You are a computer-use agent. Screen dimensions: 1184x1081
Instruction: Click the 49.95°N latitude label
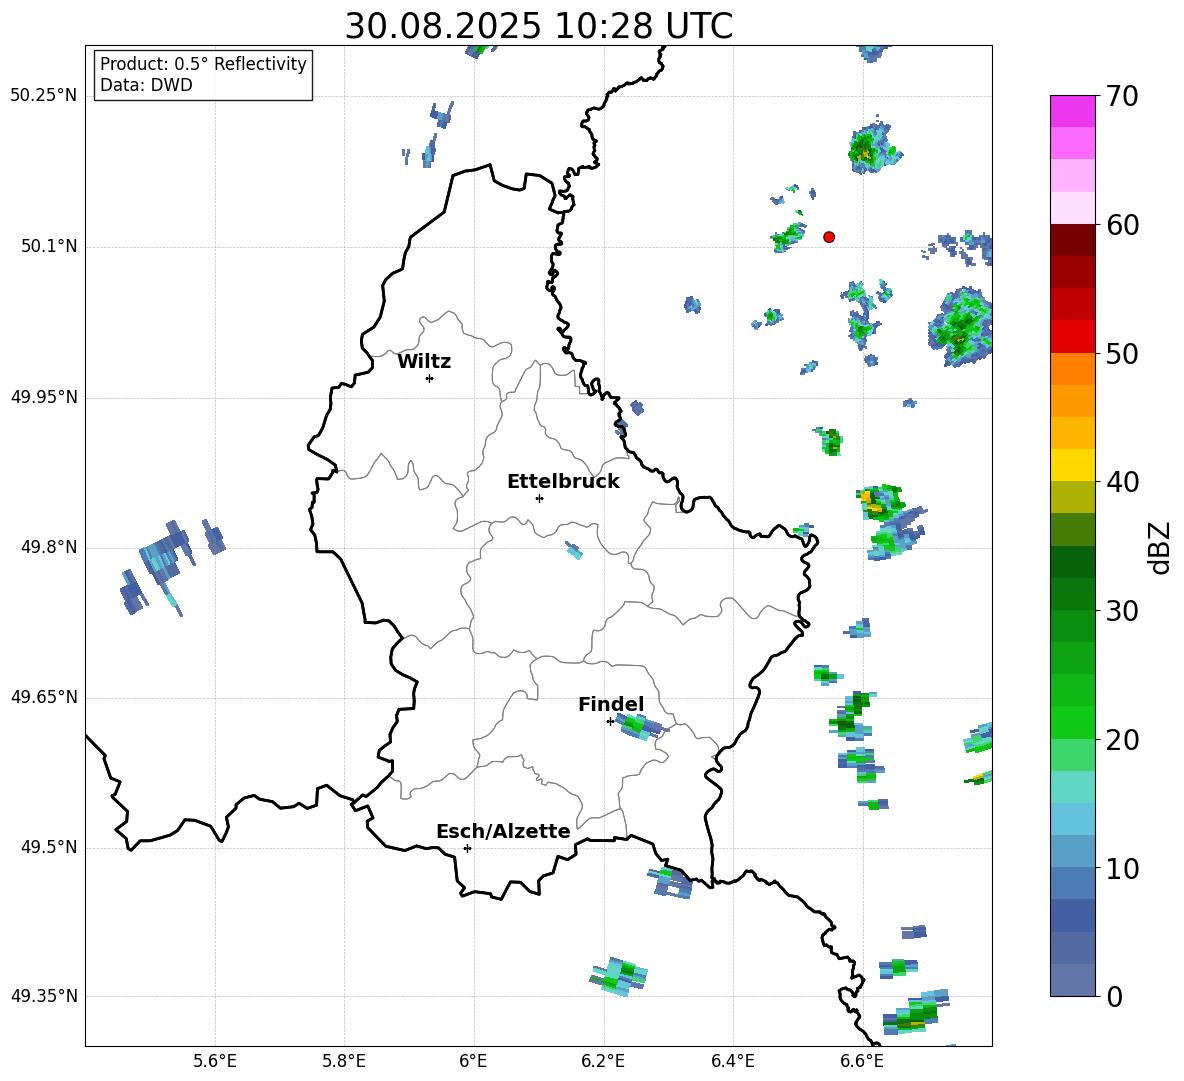coord(44,396)
